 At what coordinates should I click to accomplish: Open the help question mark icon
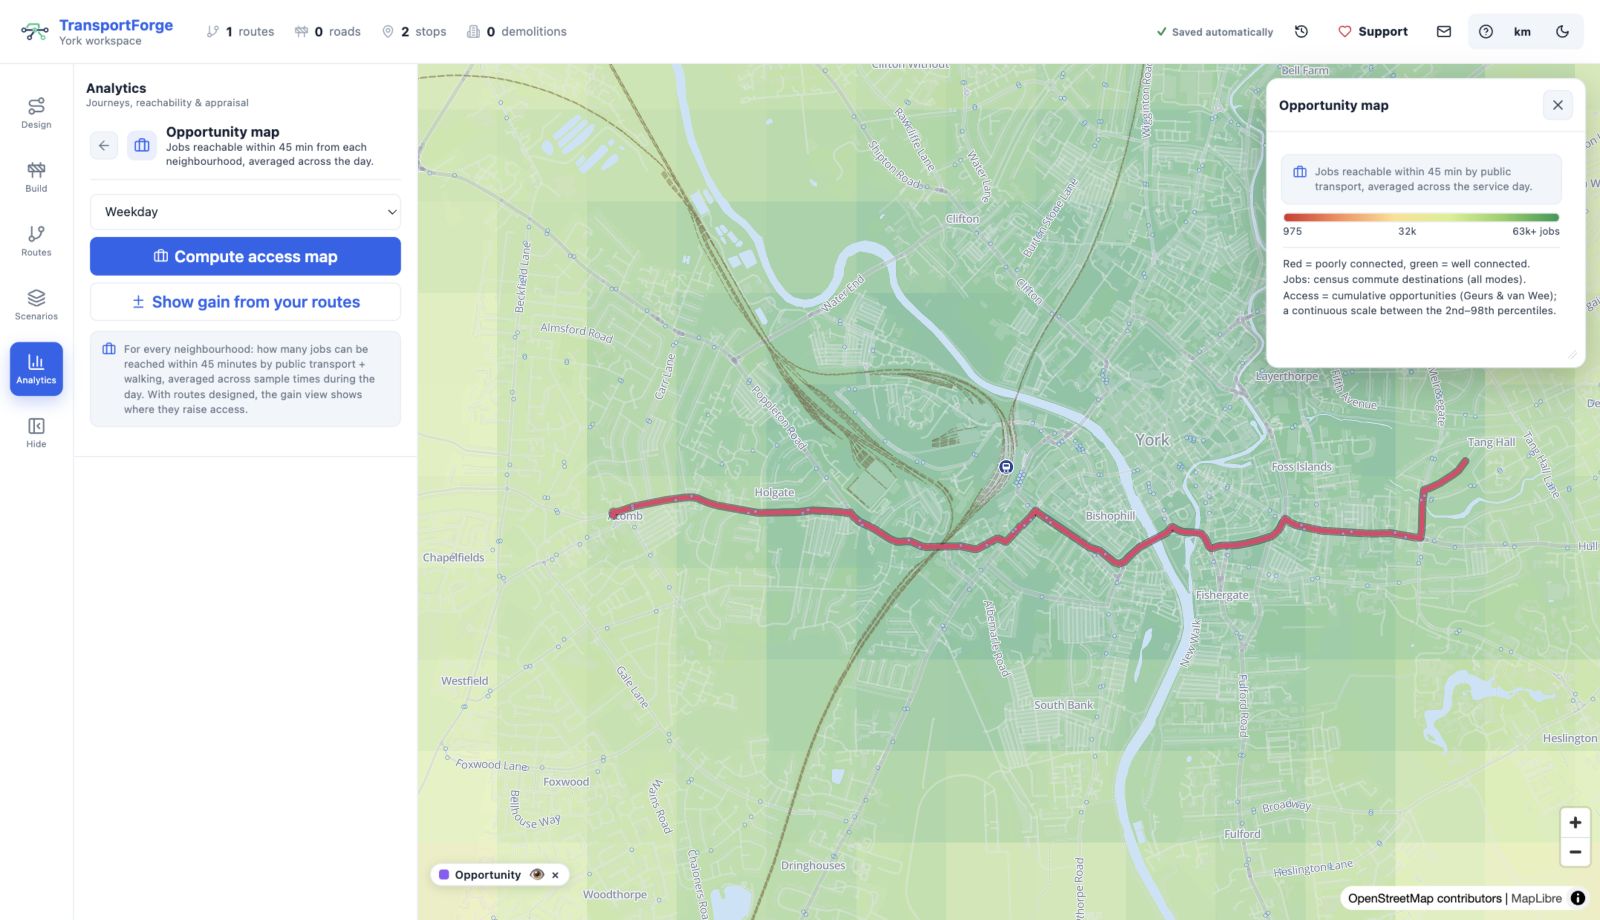[1486, 32]
